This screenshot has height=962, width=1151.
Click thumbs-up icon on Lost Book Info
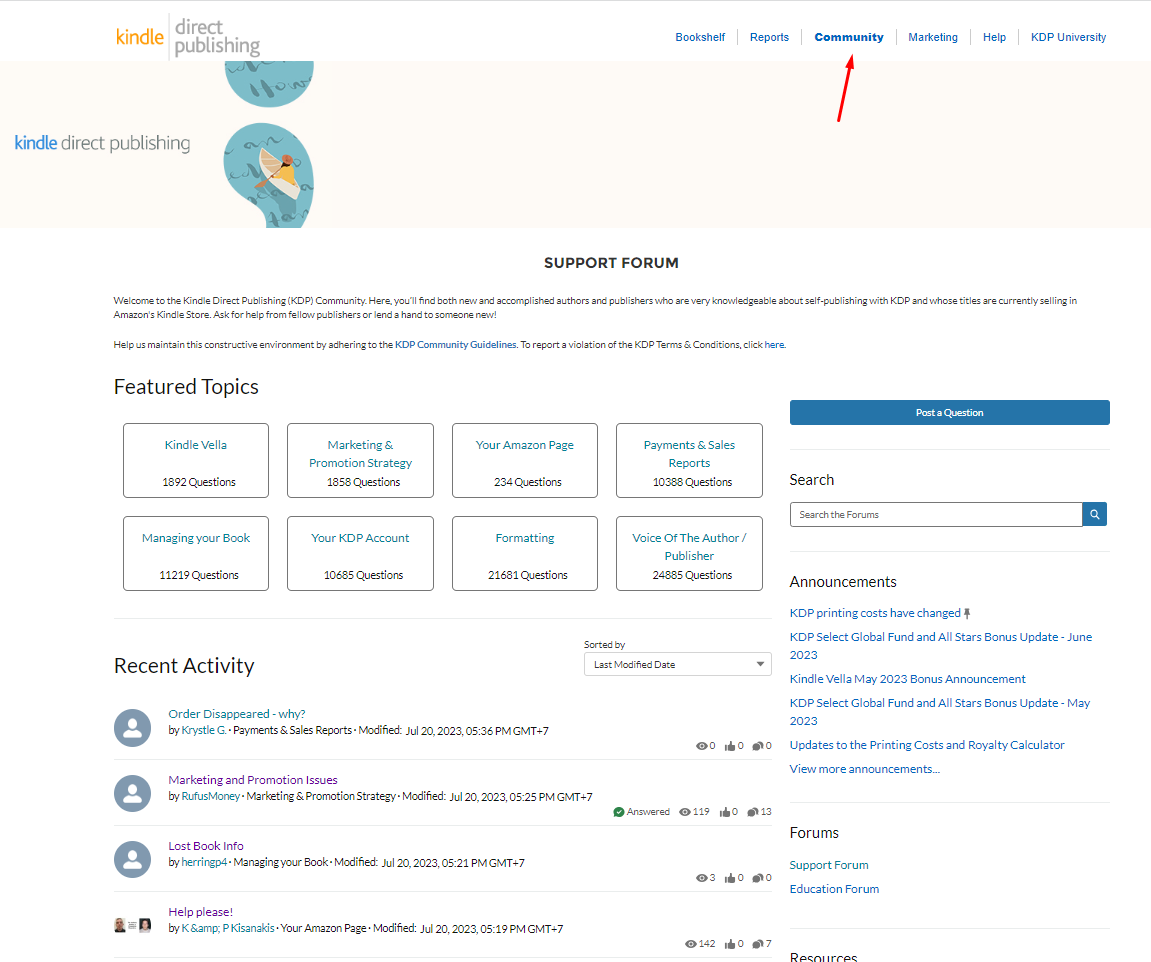coord(730,878)
